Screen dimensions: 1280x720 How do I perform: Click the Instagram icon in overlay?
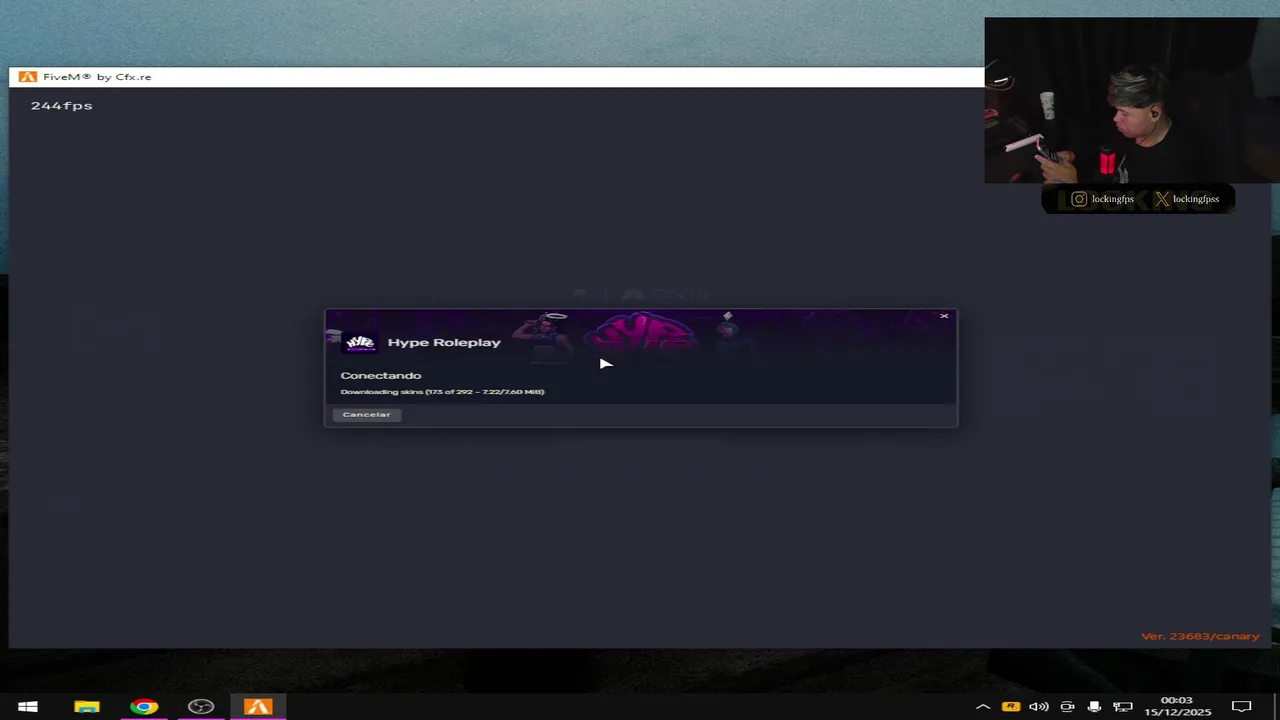[1079, 199]
